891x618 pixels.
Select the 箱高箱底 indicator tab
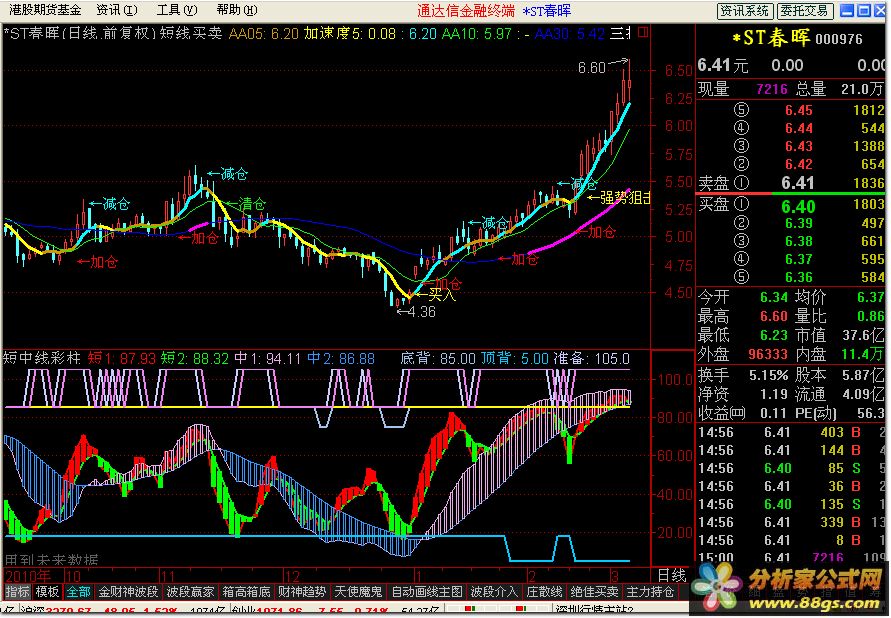click(246, 592)
